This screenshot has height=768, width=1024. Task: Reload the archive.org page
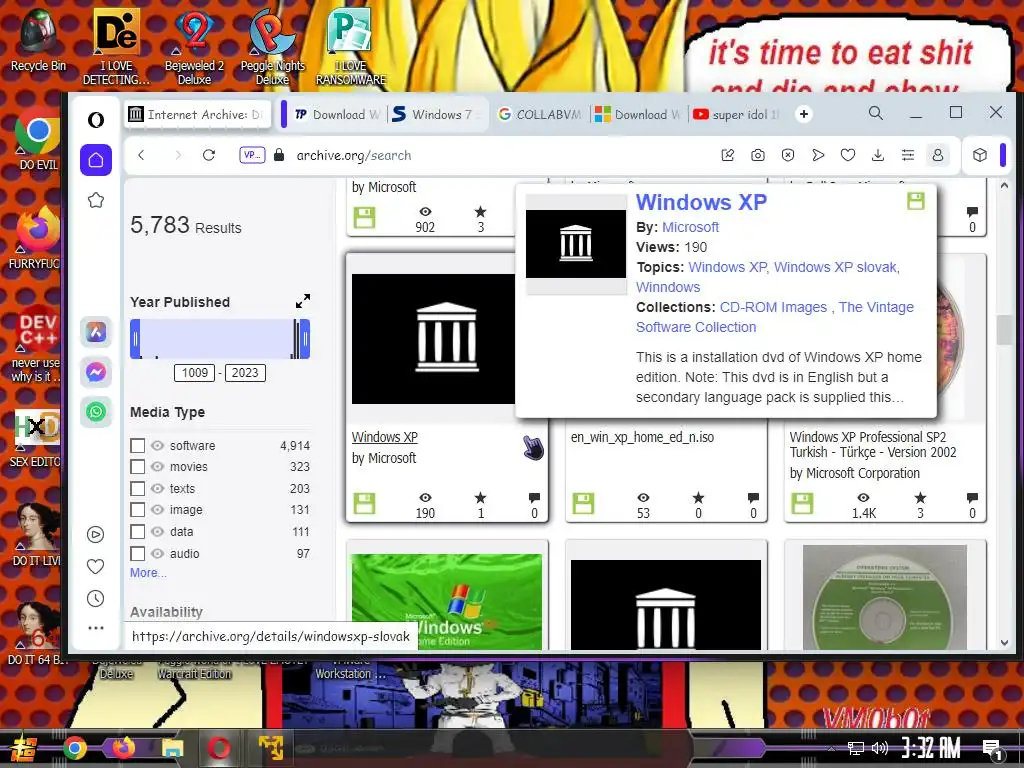point(209,155)
